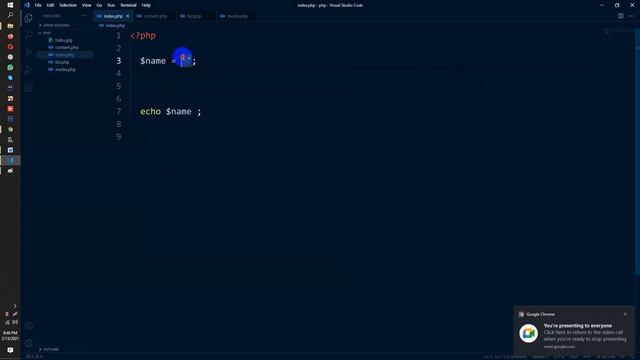640x360 pixels.
Task: Click '$name' on line 3
Action: pos(153,61)
